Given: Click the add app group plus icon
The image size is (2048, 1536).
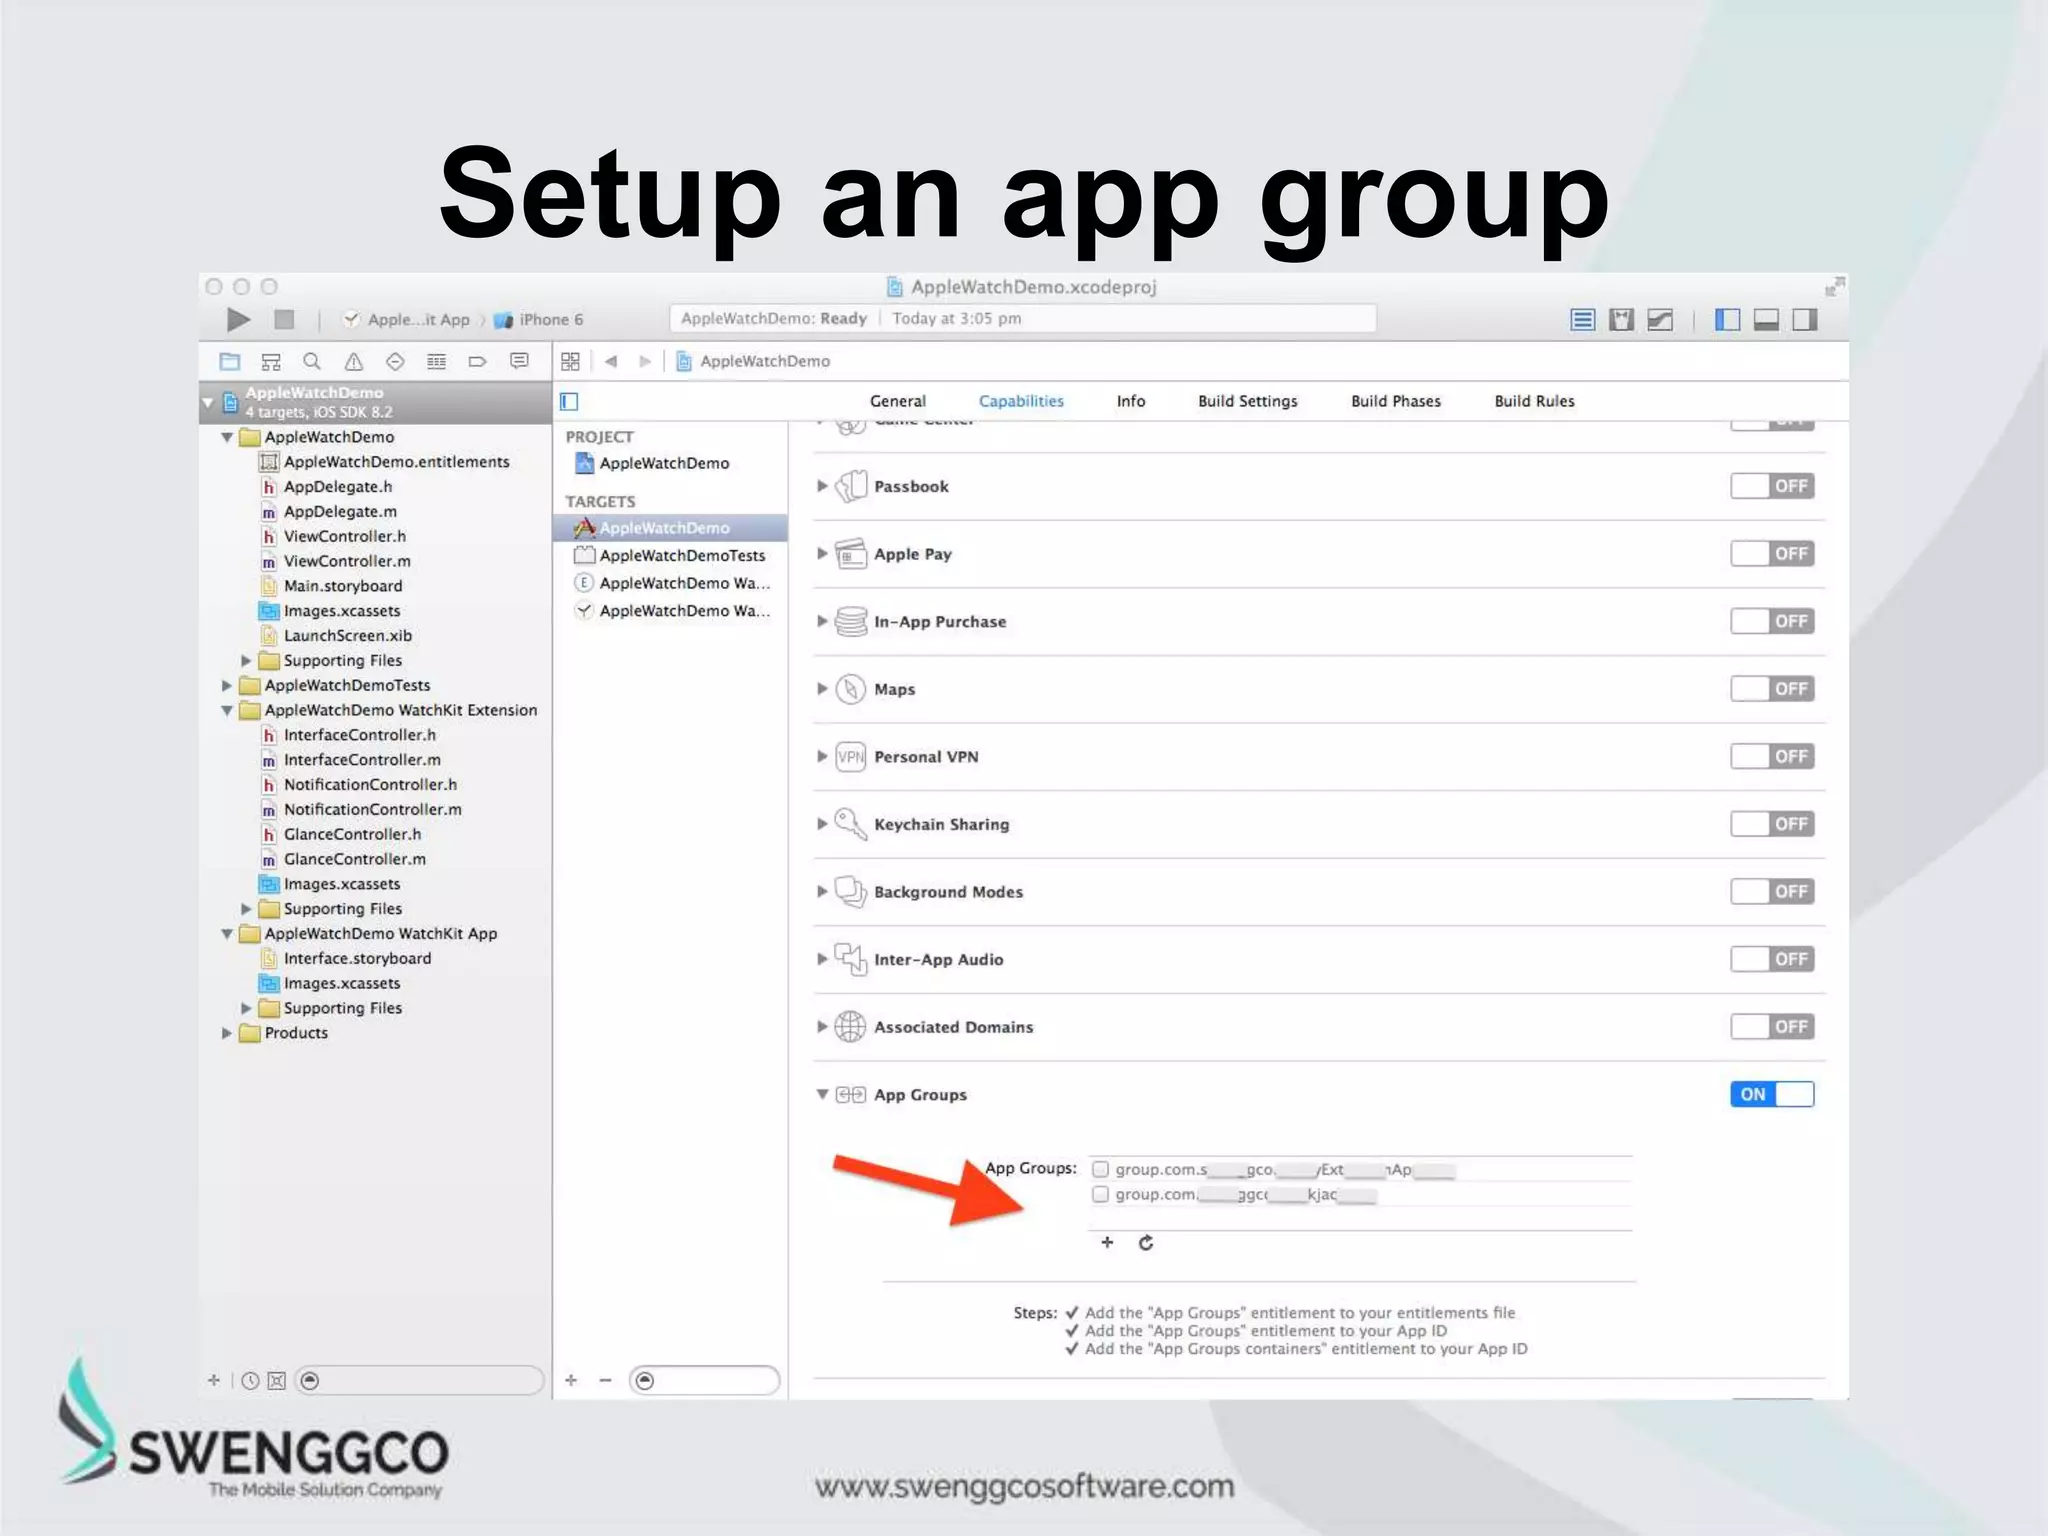Looking at the screenshot, I should [1107, 1242].
